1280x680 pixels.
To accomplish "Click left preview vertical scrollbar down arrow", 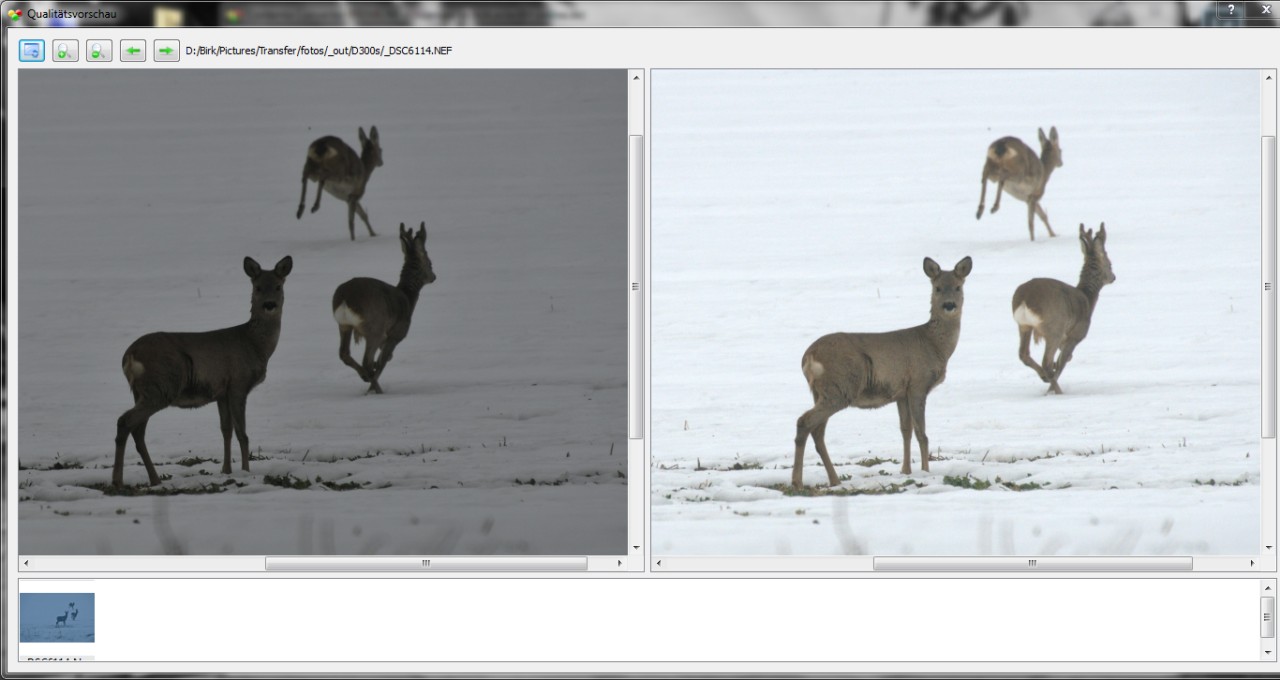I will (637, 548).
